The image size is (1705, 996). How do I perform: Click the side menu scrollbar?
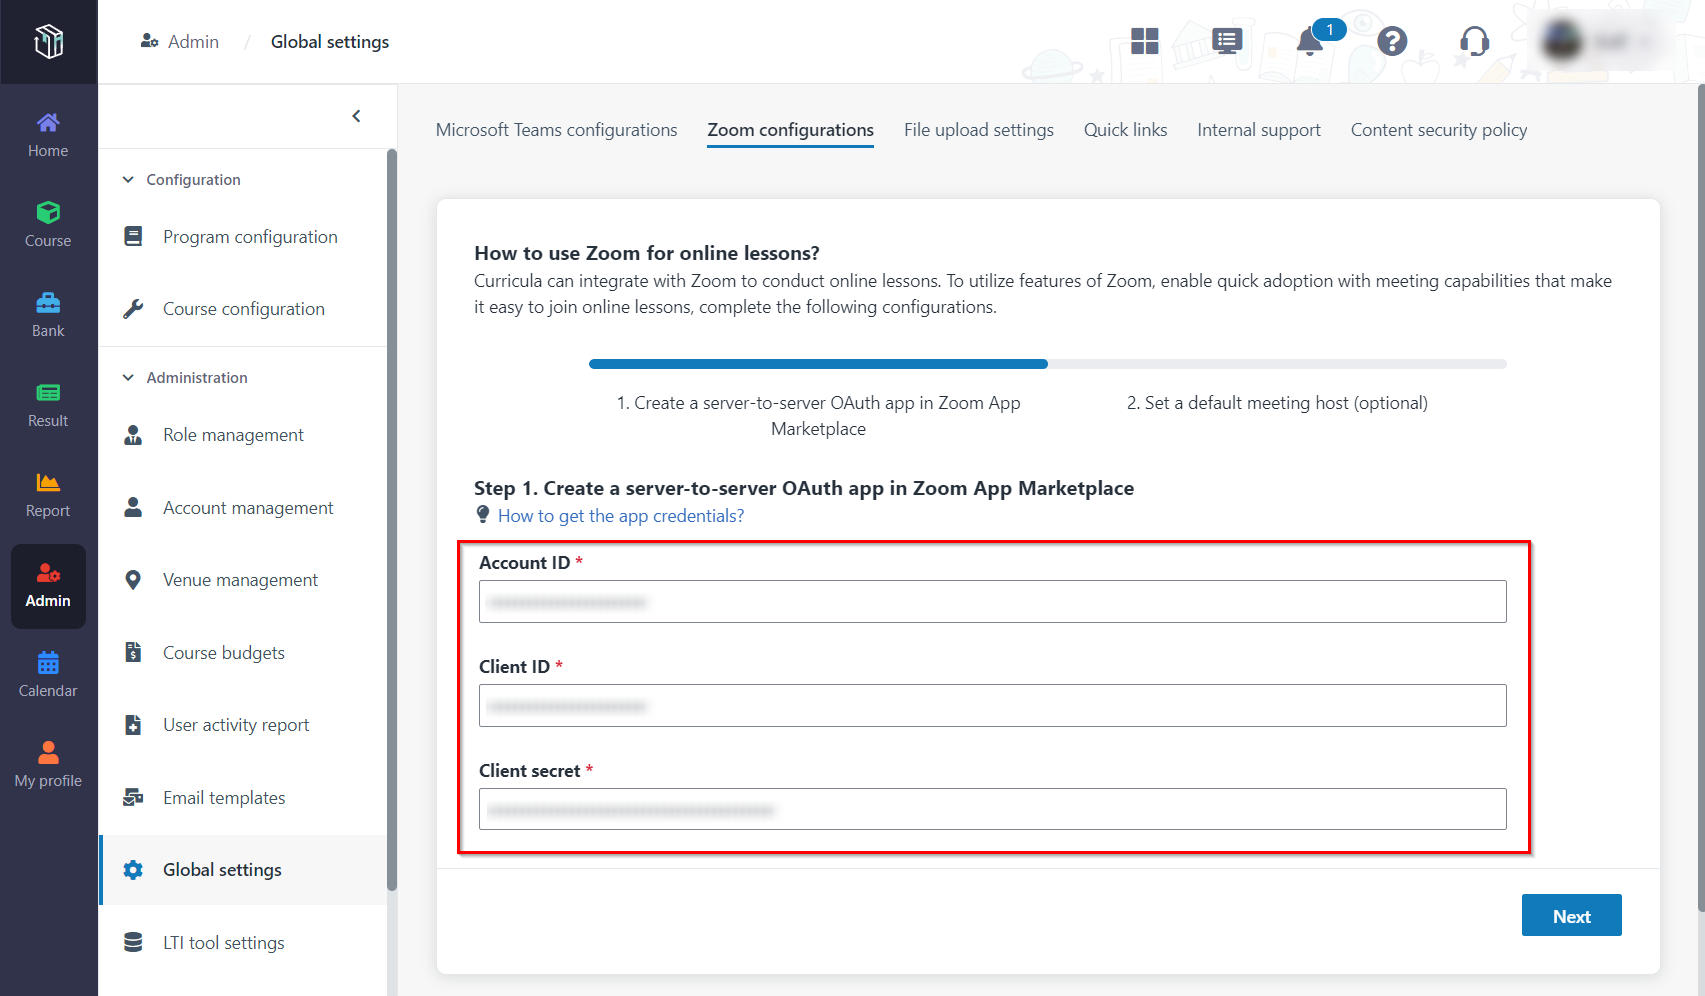tap(392, 520)
